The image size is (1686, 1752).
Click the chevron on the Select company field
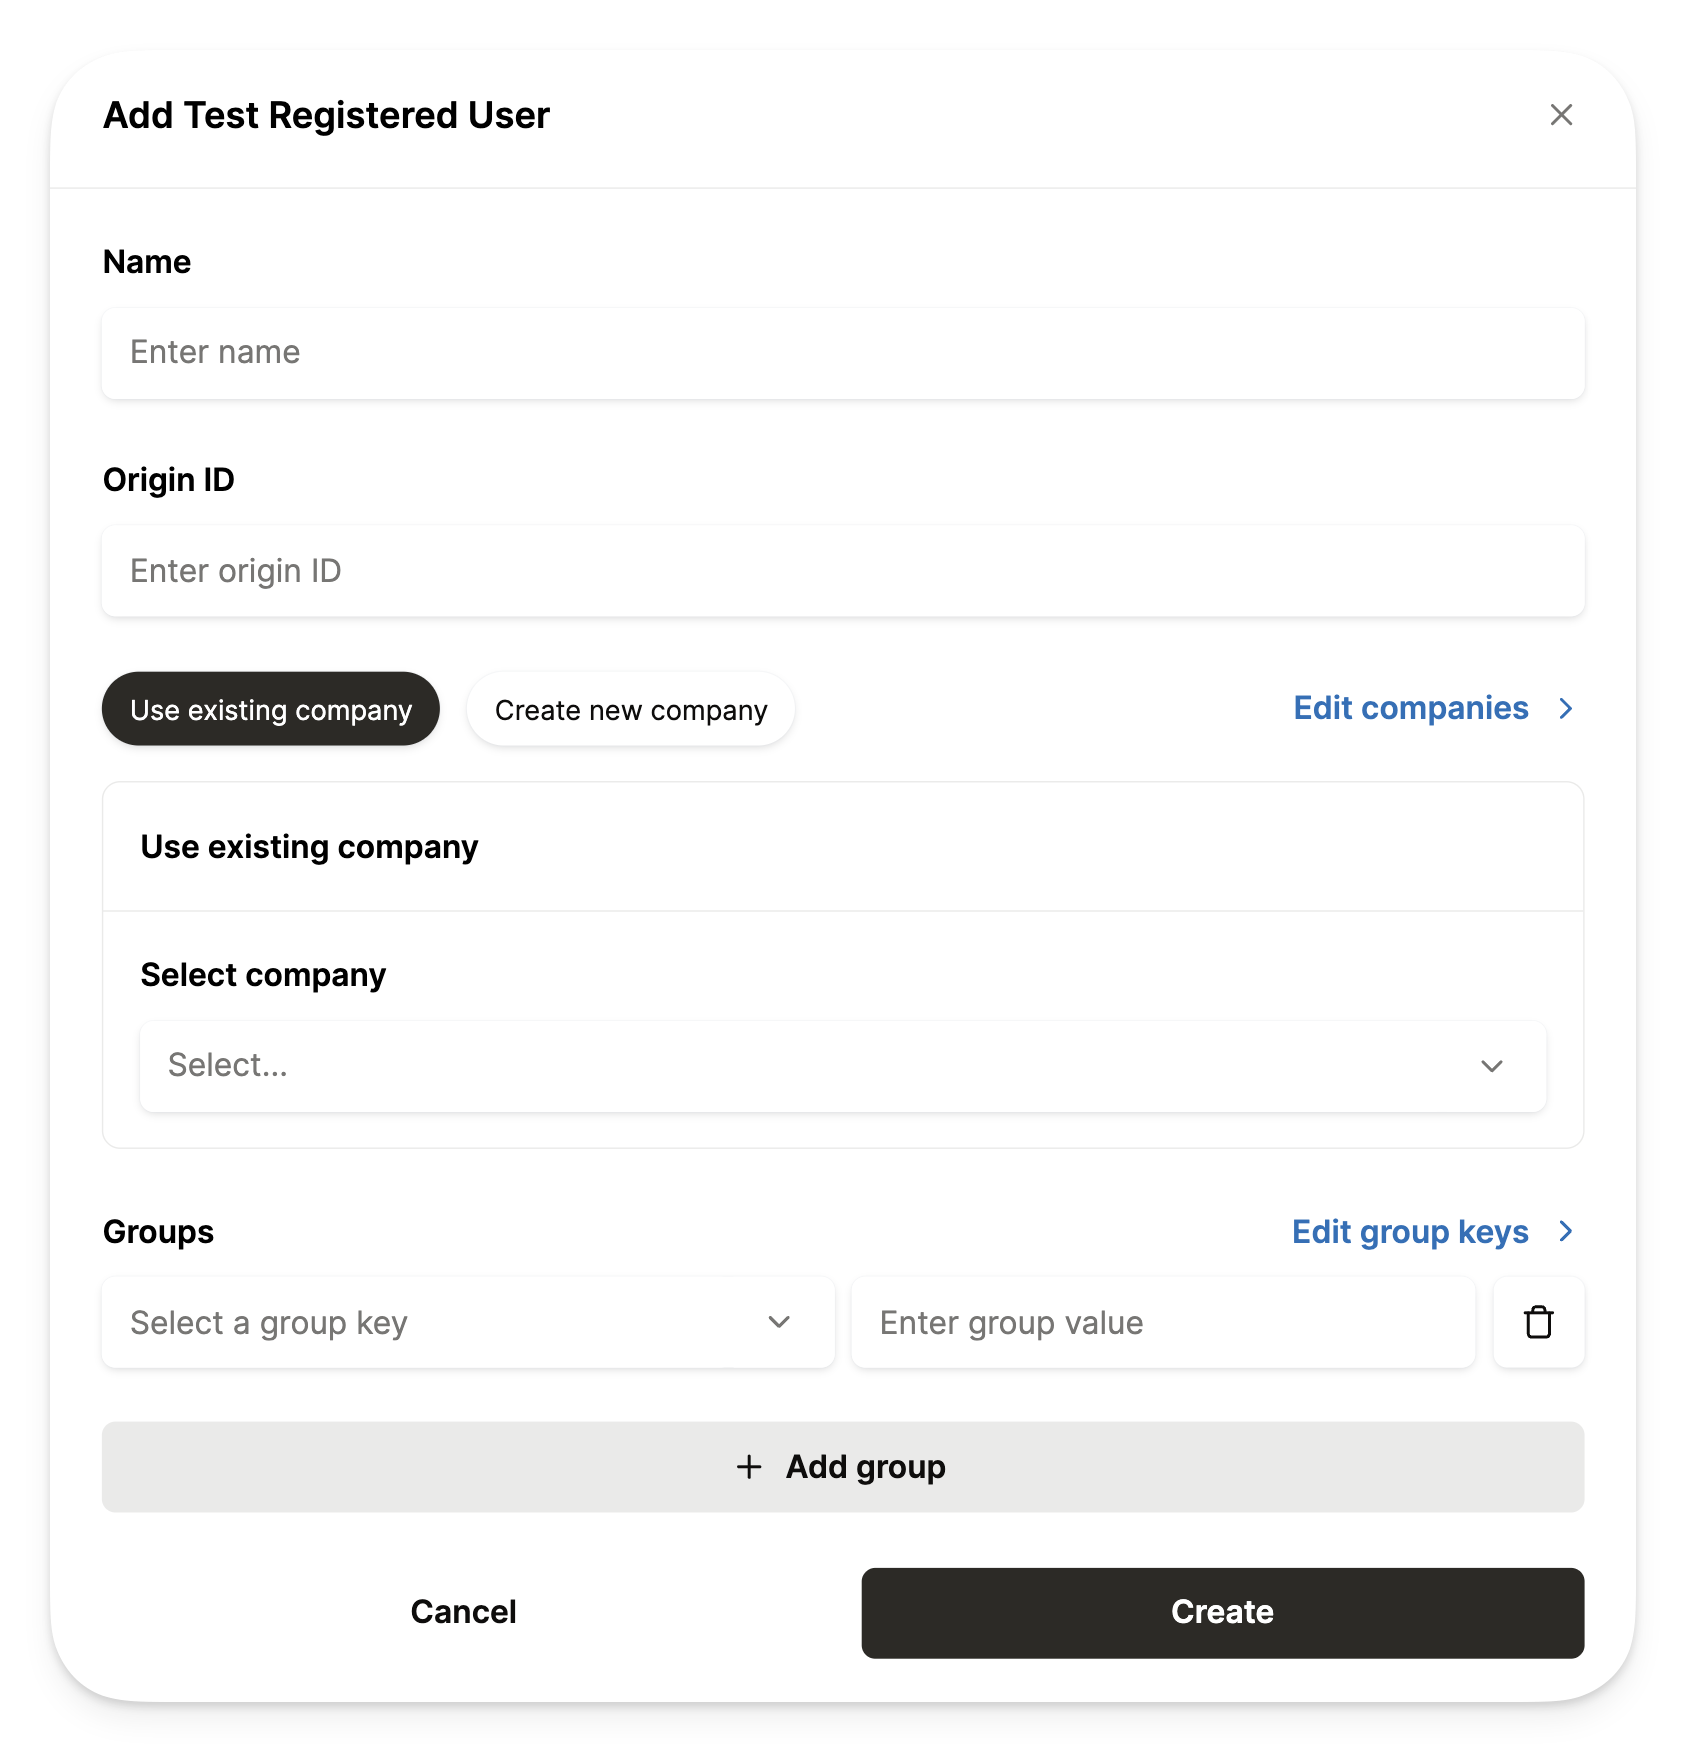click(1492, 1066)
